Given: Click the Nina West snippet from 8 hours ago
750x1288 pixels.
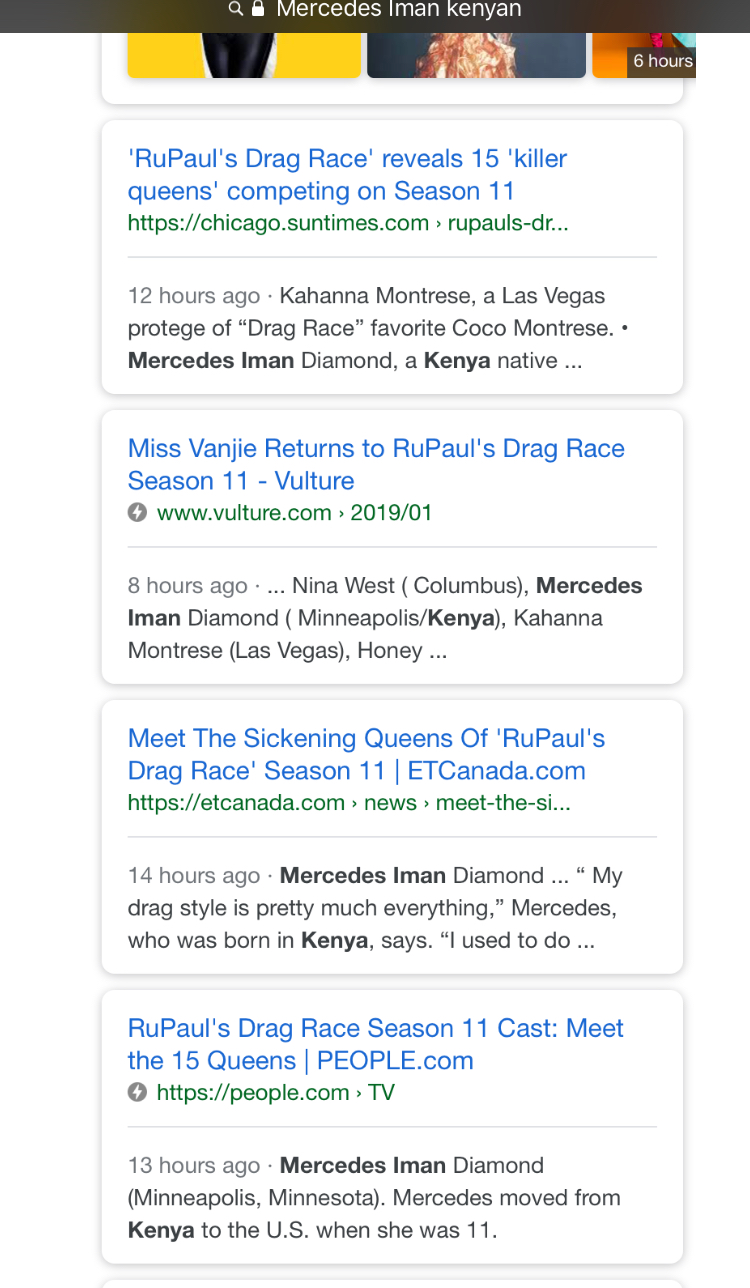Looking at the screenshot, I should 385,618.
